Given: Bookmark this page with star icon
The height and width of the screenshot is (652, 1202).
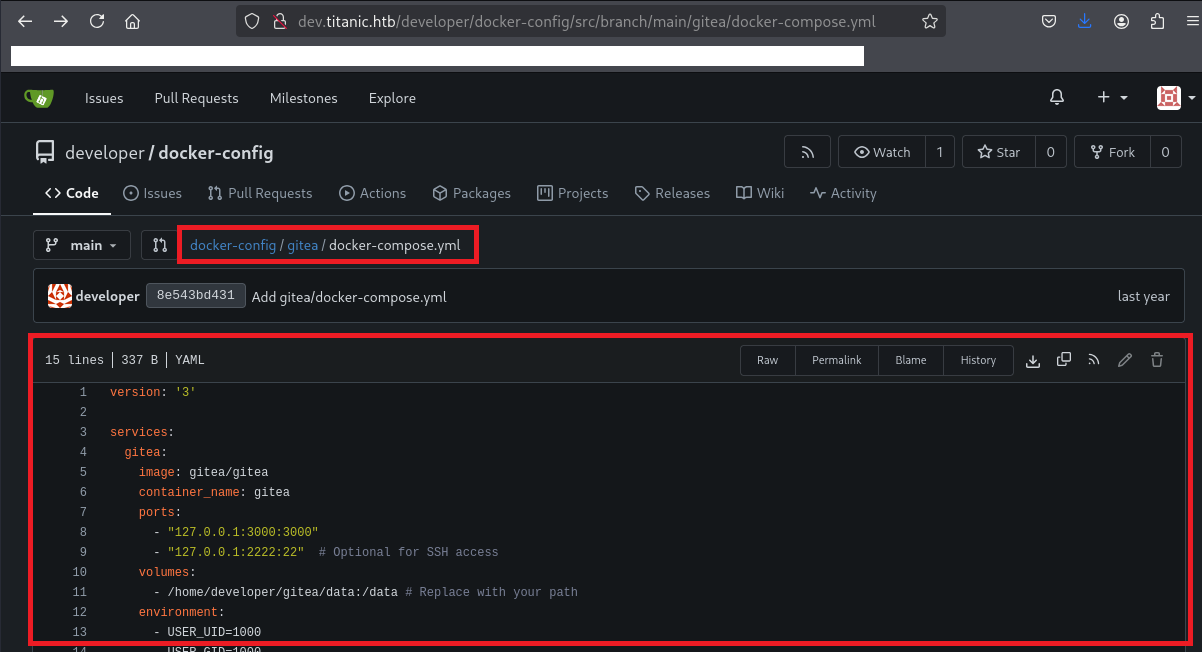Looking at the screenshot, I should 929,21.
